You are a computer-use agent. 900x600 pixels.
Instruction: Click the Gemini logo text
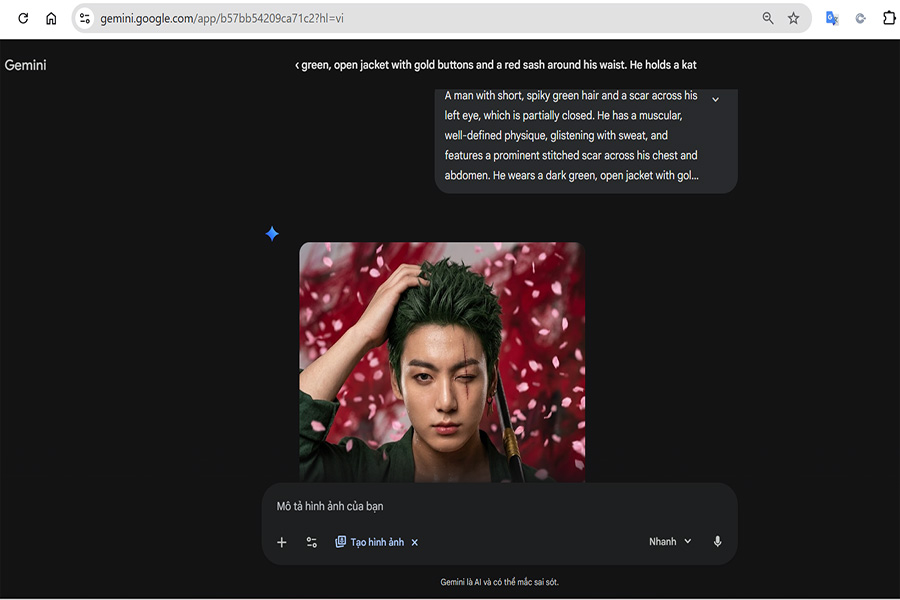coord(26,65)
